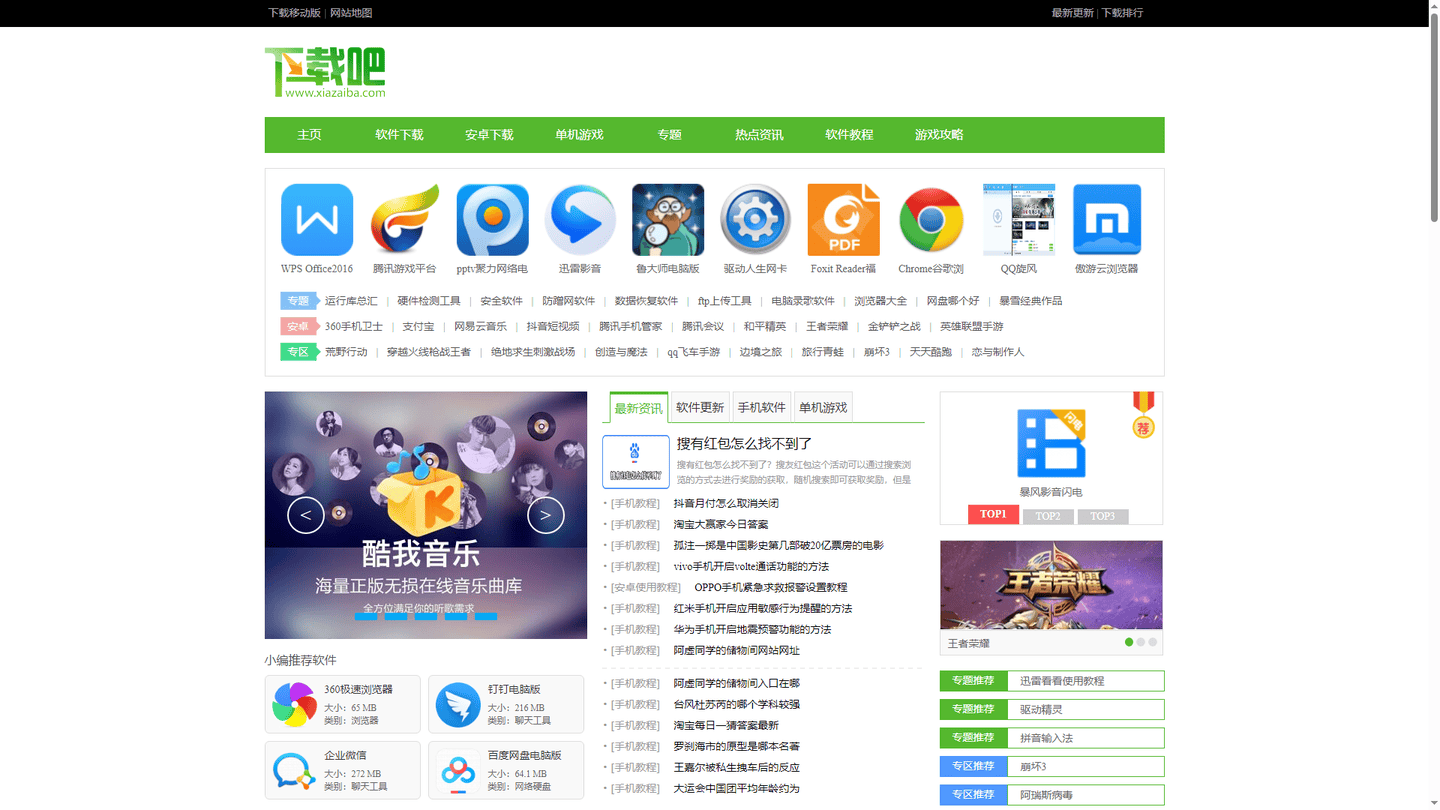Open the 腾讯游戏平台 icon
The image size is (1440, 810).
pos(405,220)
